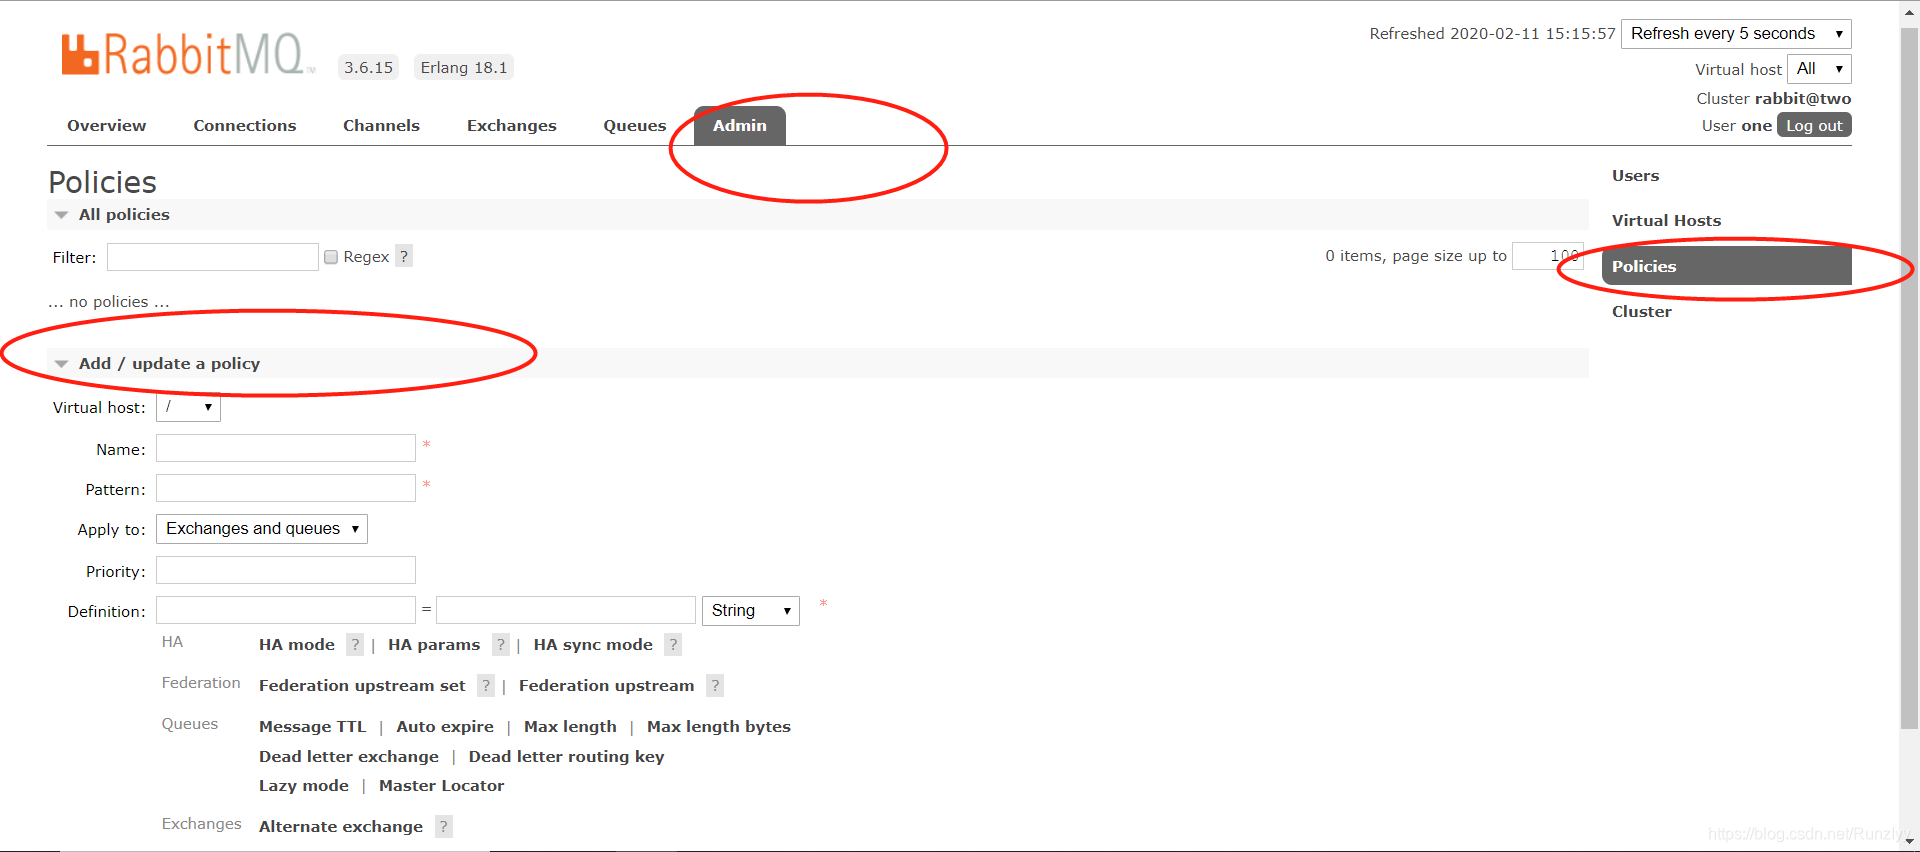Screen dimensions: 1920x852
Task: Insert Dead letter routing key
Action: (567, 757)
